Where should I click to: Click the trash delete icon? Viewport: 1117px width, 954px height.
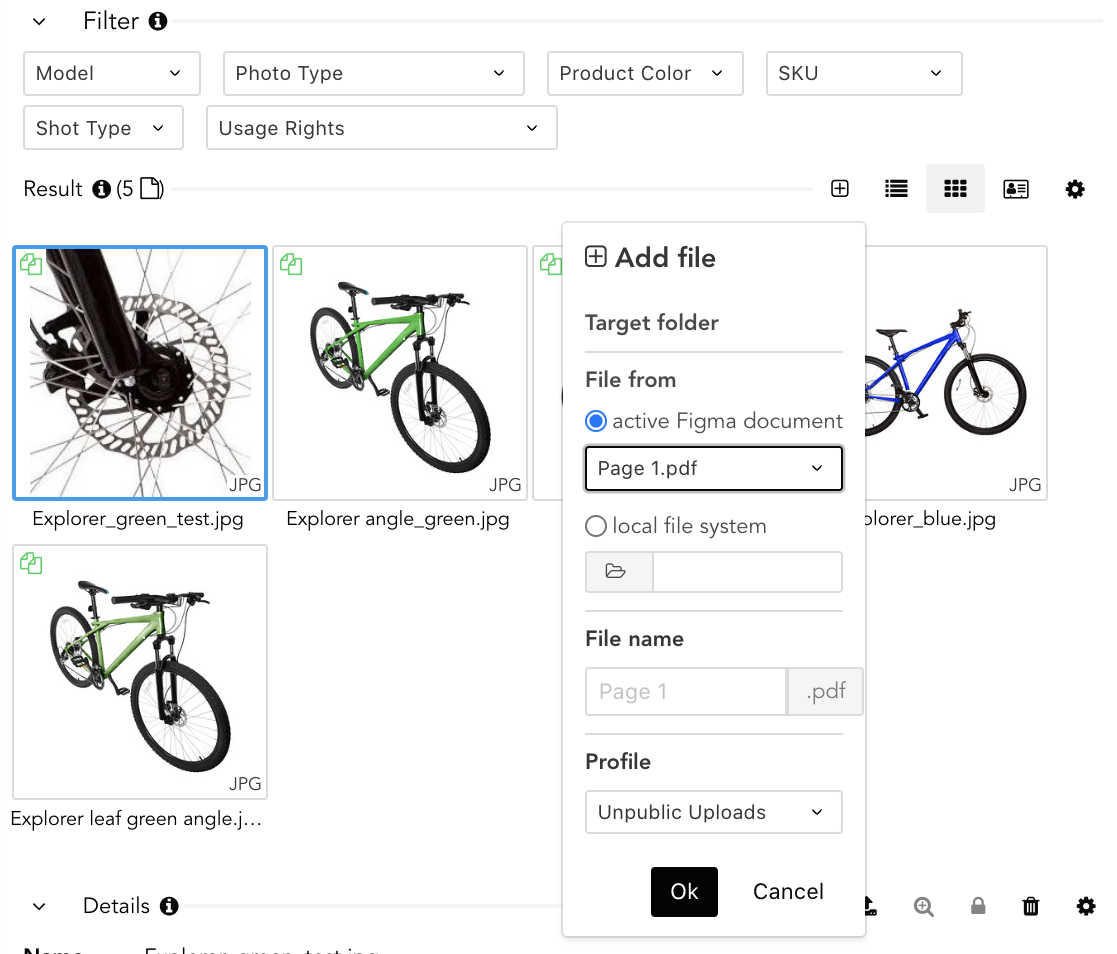coord(1031,906)
